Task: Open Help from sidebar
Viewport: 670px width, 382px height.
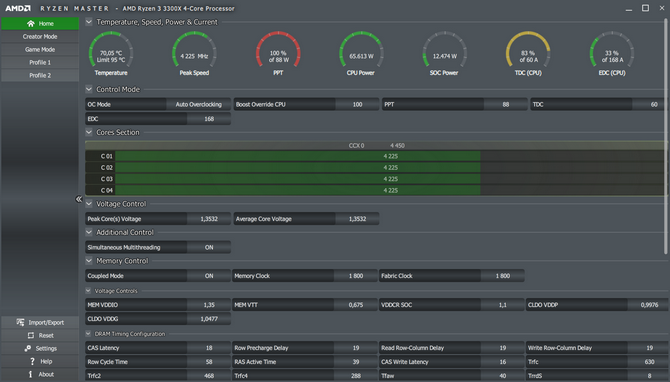Action: point(40,361)
